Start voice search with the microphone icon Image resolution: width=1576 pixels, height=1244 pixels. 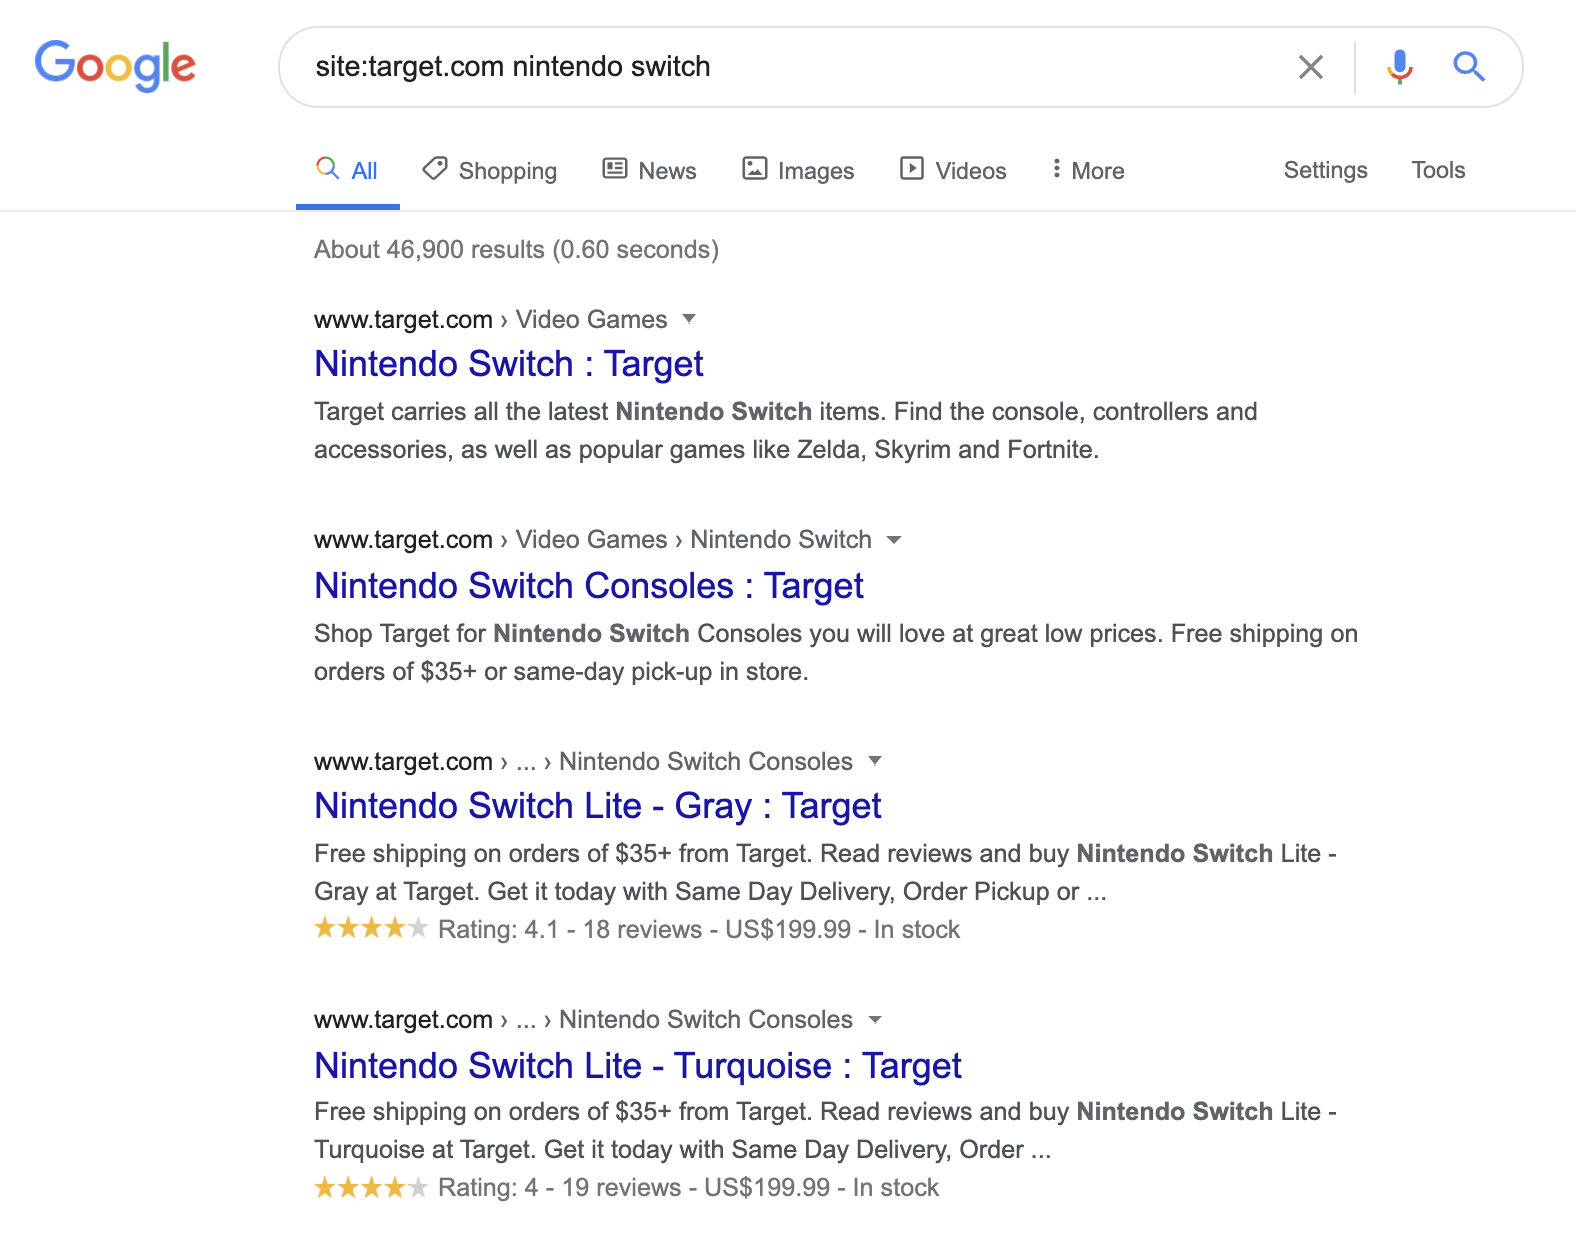[x=1399, y=67]
